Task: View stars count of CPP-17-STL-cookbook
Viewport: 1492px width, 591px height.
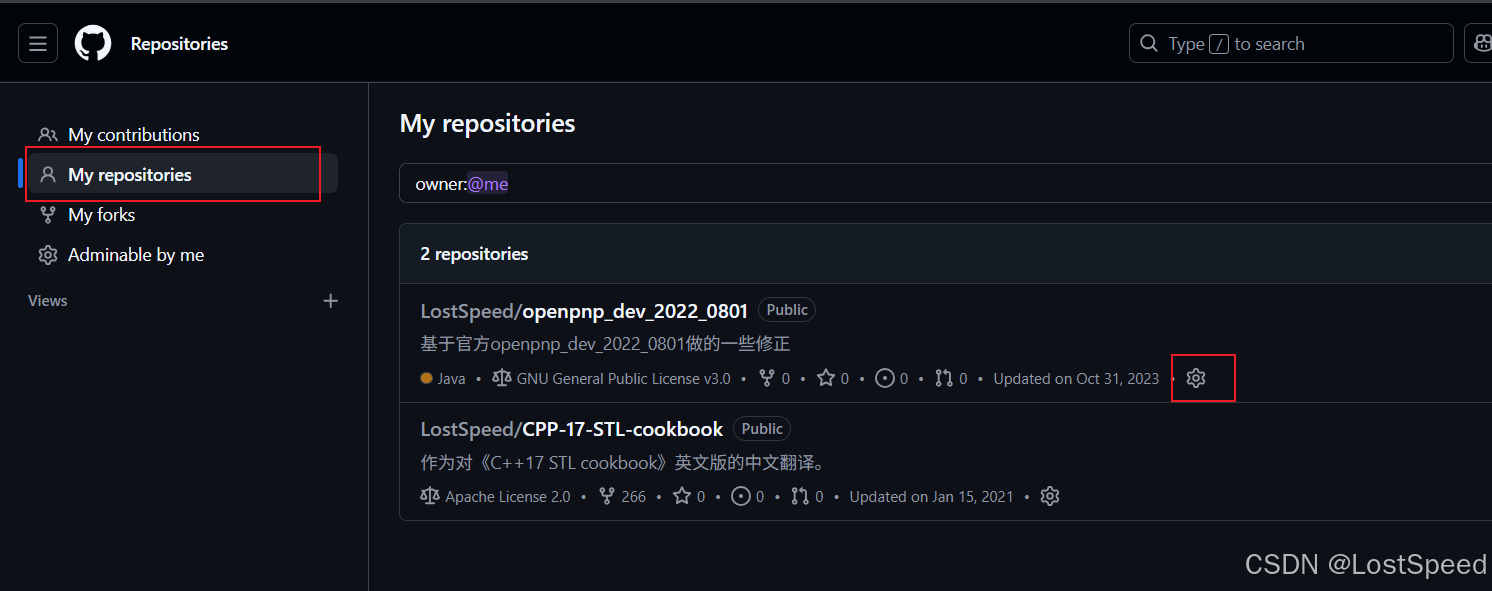Action: click(689, 496)
